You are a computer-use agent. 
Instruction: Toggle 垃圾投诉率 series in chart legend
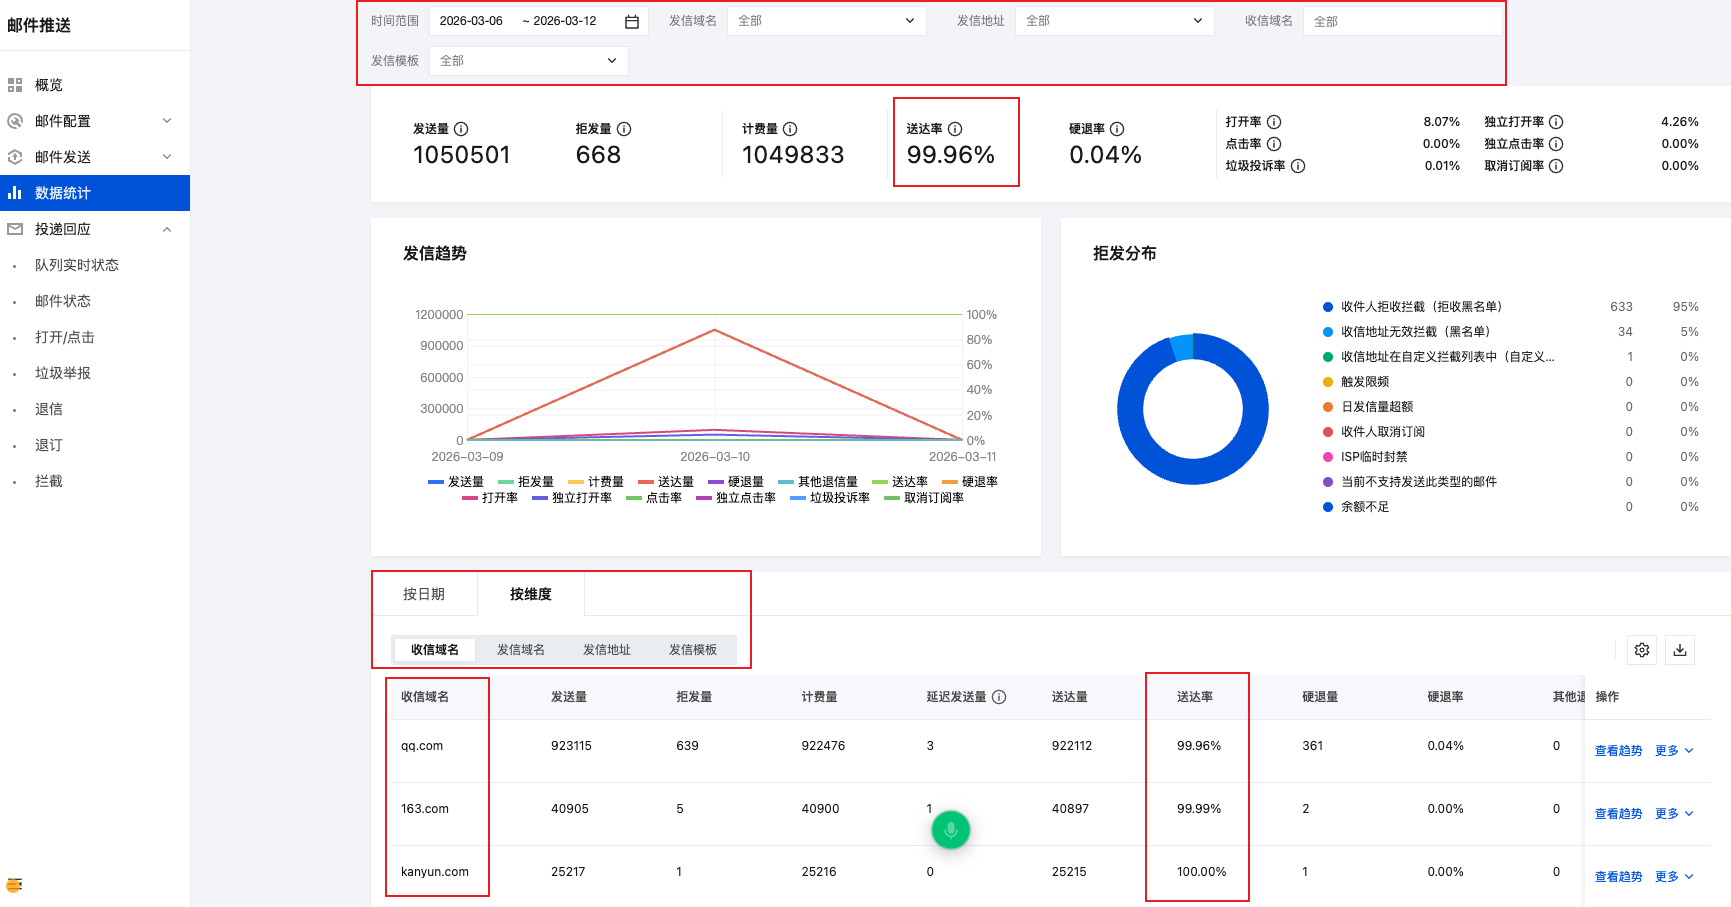[x=830, y=498]
